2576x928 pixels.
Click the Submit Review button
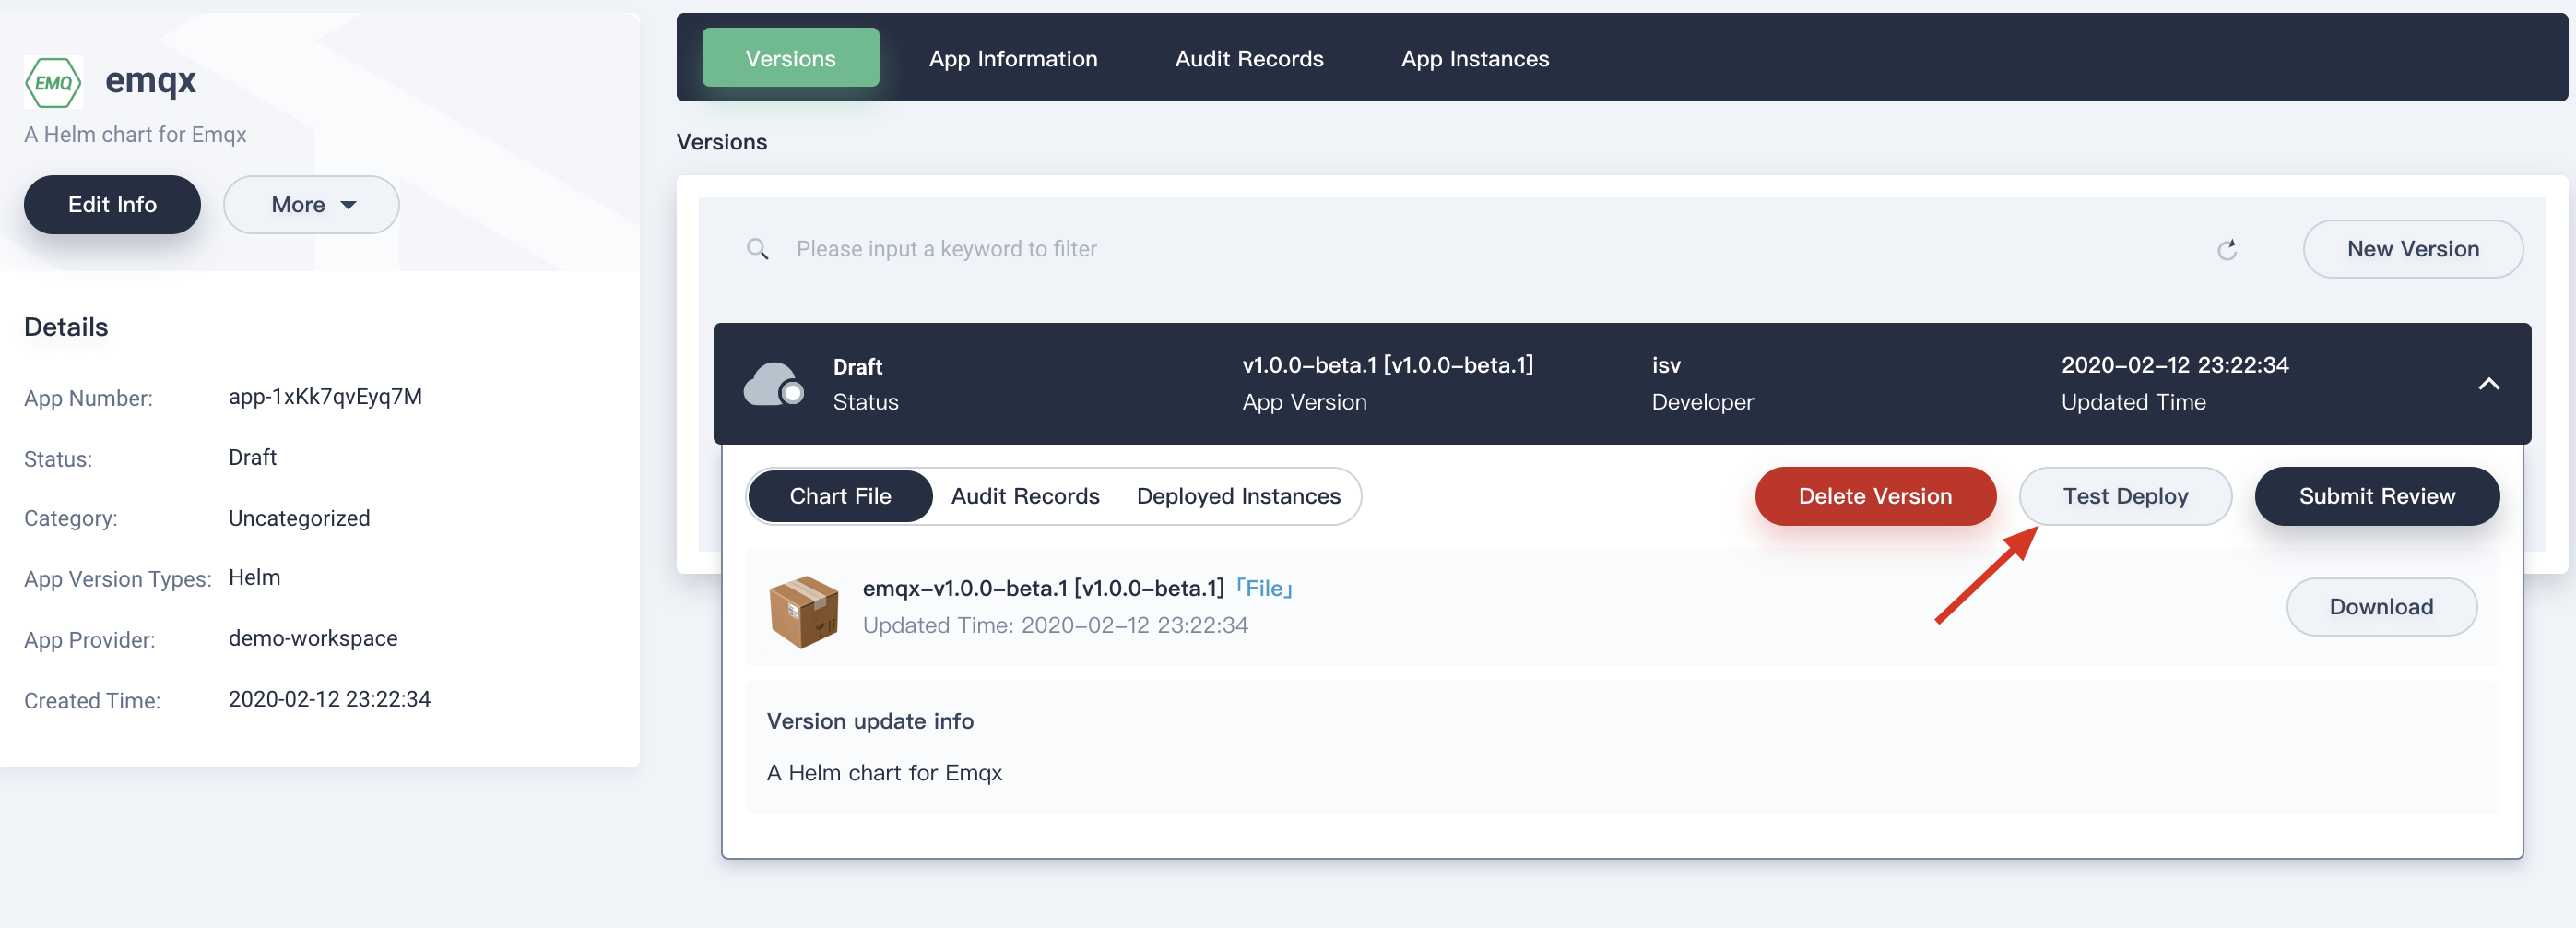[x=2377, y=496]
